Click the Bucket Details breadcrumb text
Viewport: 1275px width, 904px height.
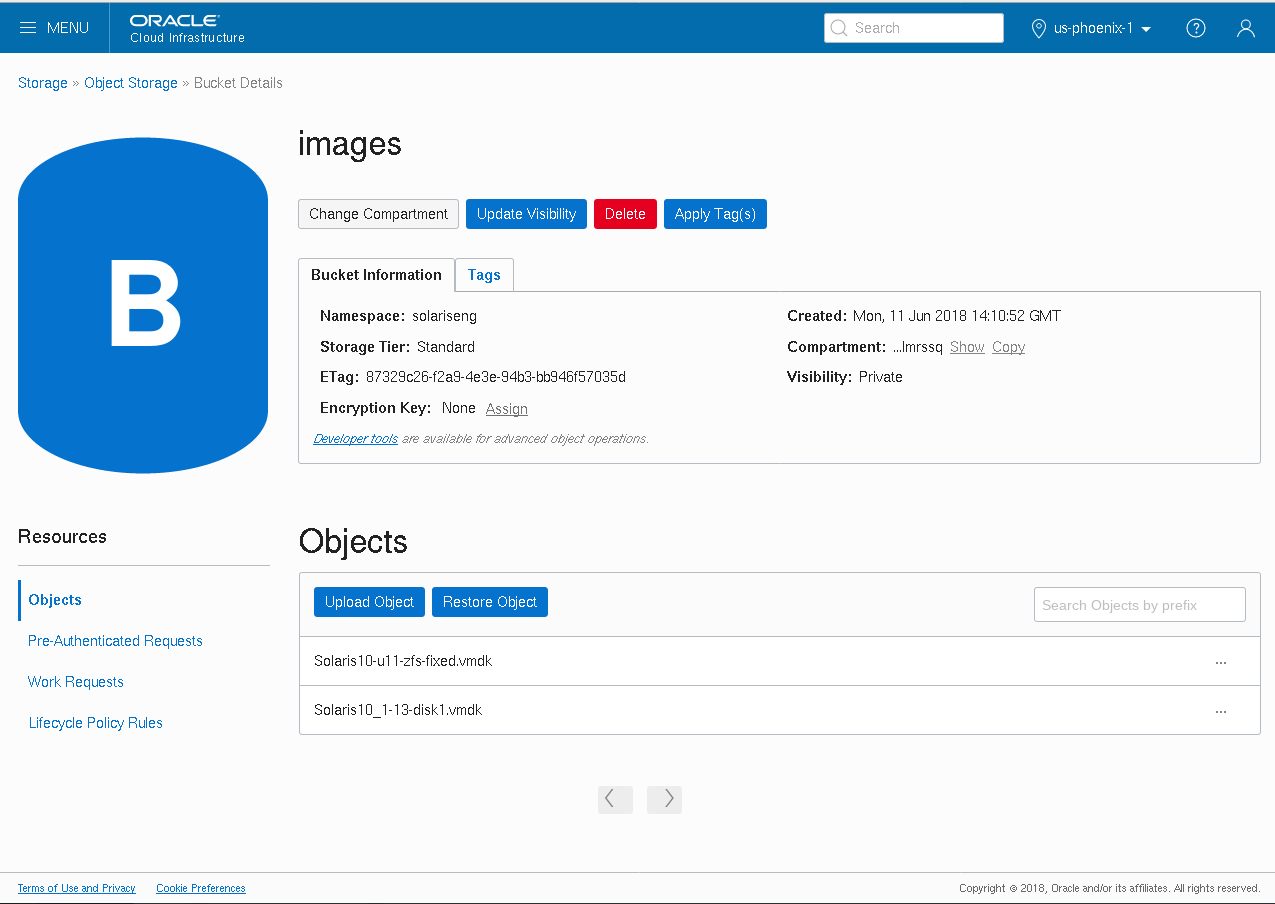pos(238,83)
